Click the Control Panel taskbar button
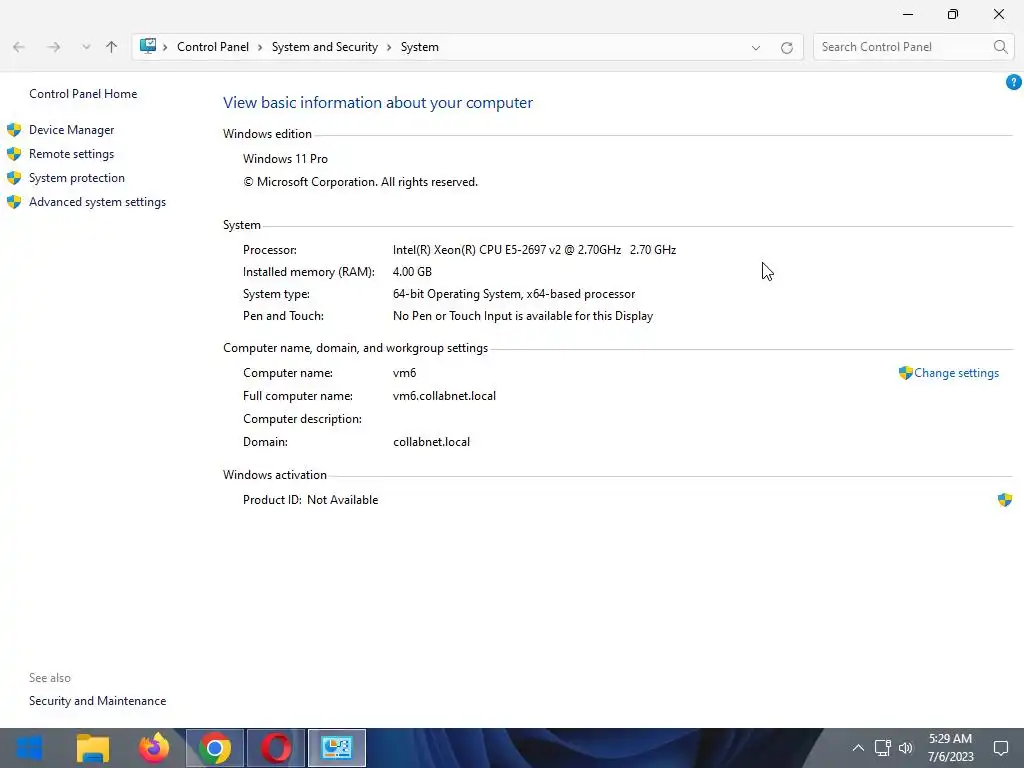This screenshot has height=768, width=1024. point(337,748)
